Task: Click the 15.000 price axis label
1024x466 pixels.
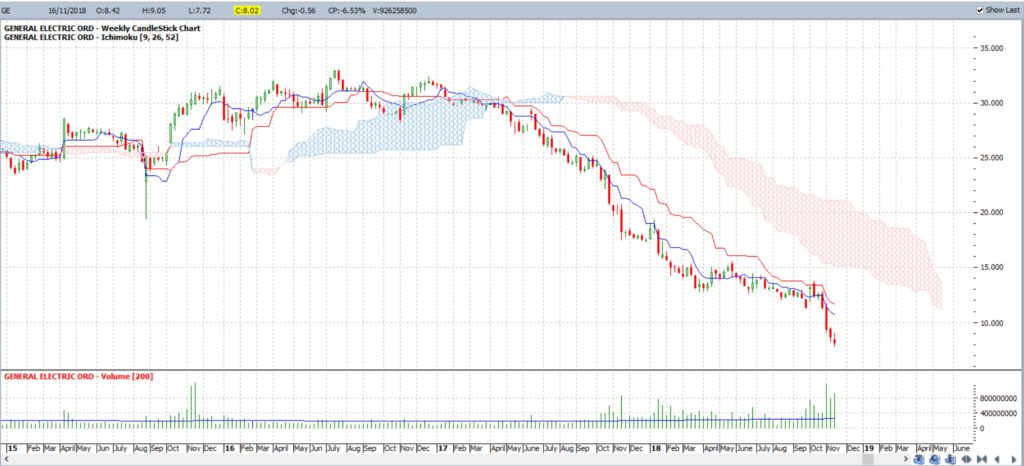Action: (x=990, y=268)
